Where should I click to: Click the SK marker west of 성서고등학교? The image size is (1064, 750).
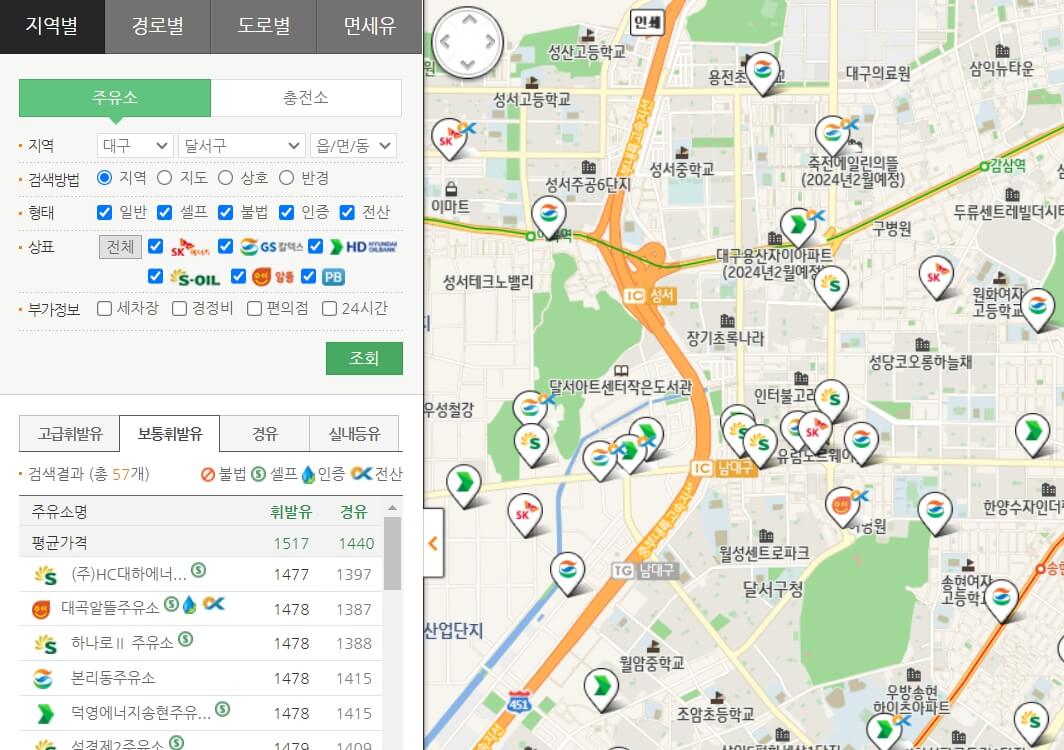click(x=449, y=138)
